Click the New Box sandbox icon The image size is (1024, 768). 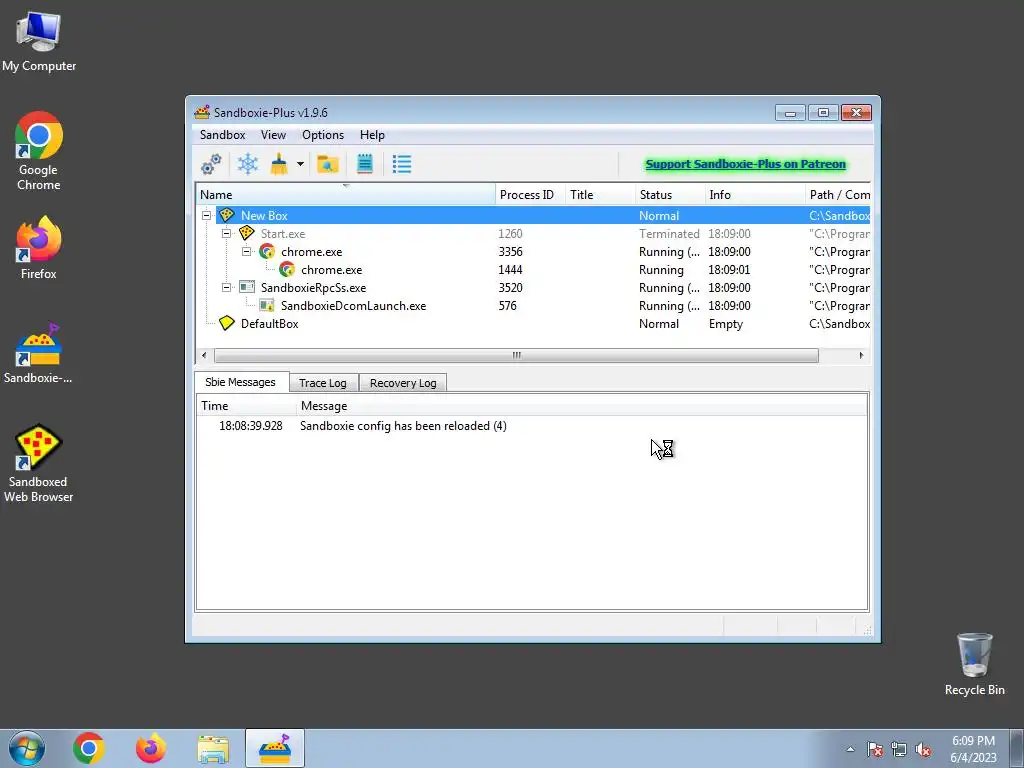[x=227, y=215]
